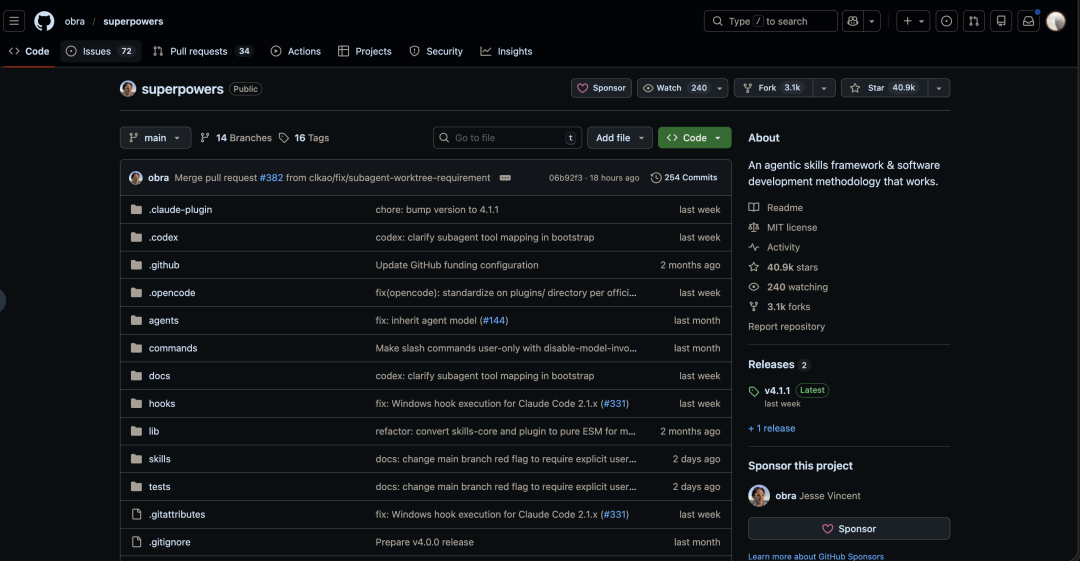Open the Add file dropdown
The width and height of the screenshot is (1080, 561).
620,138
